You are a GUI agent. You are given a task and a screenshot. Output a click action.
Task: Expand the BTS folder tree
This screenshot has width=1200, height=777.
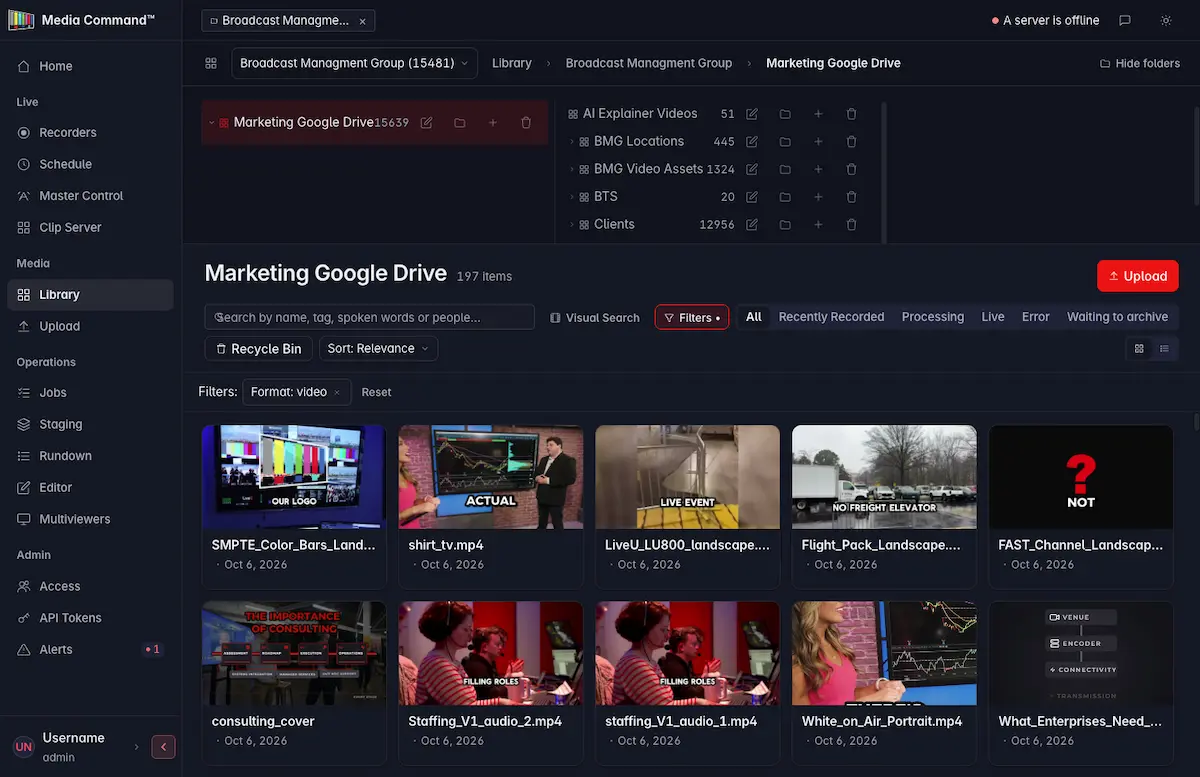572,197
